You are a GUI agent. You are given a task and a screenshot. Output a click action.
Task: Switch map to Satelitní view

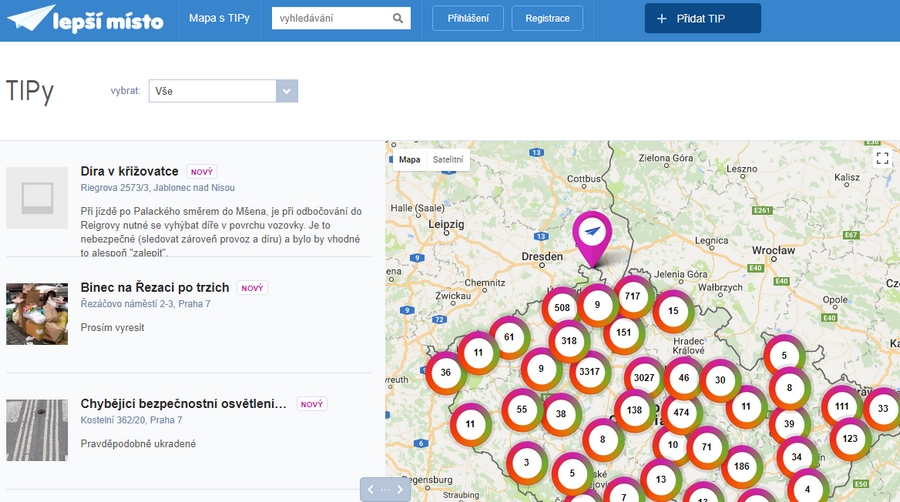point(448,159)
